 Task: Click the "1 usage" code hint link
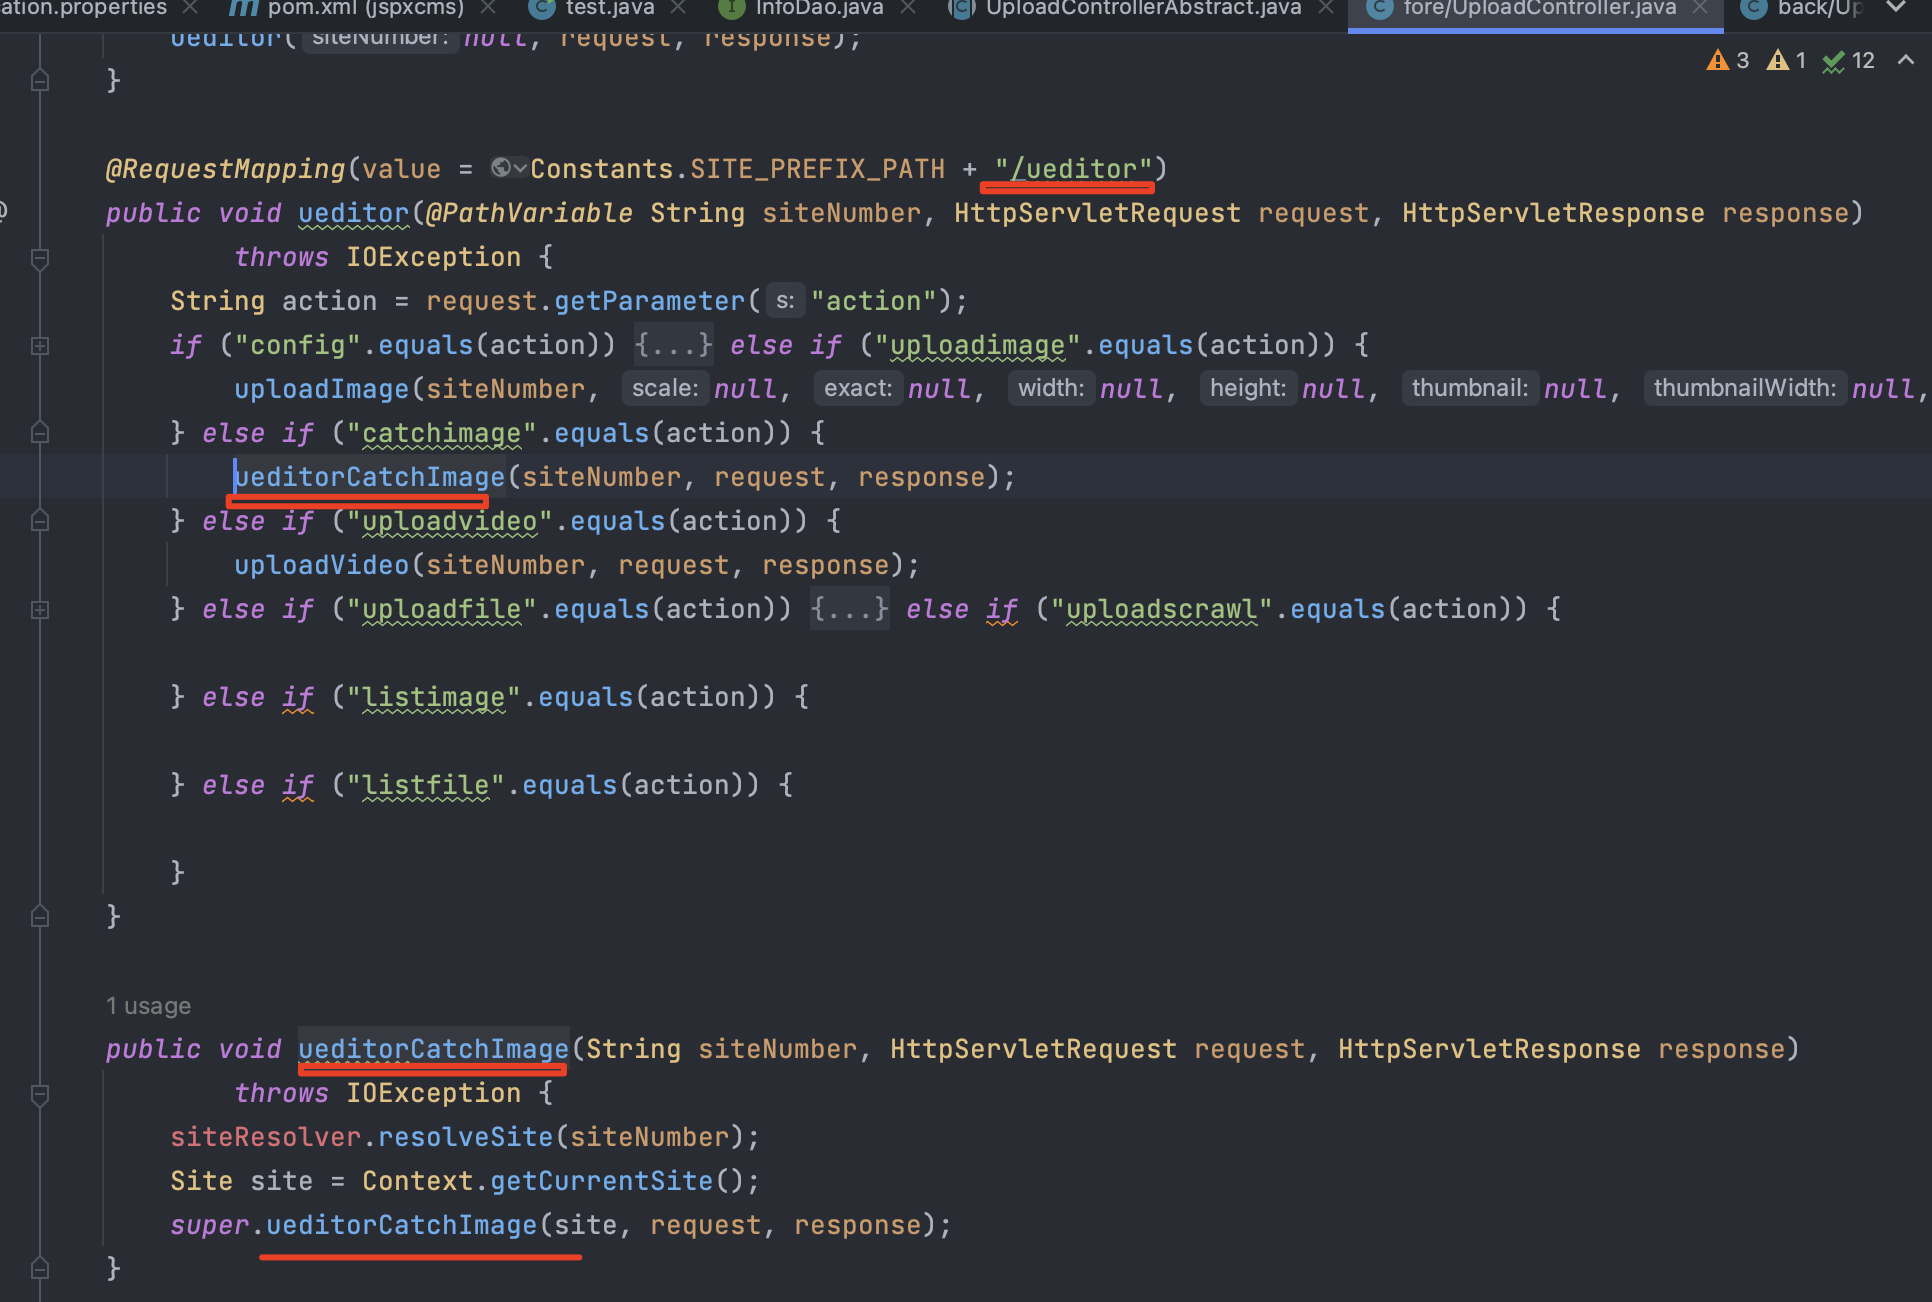coord(148,1006)
